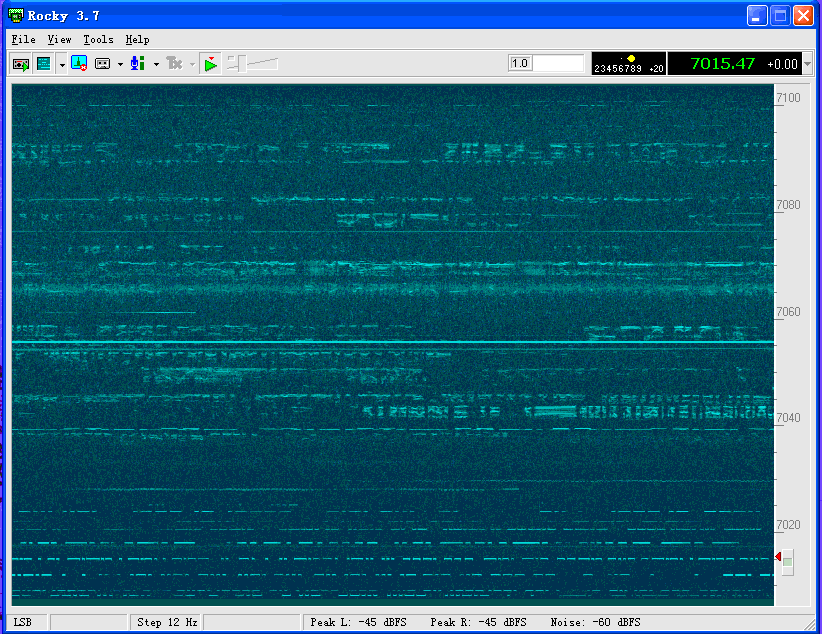Click the 7060 frequency scale label
Screen dimensions: 822x634
[788, 311]
